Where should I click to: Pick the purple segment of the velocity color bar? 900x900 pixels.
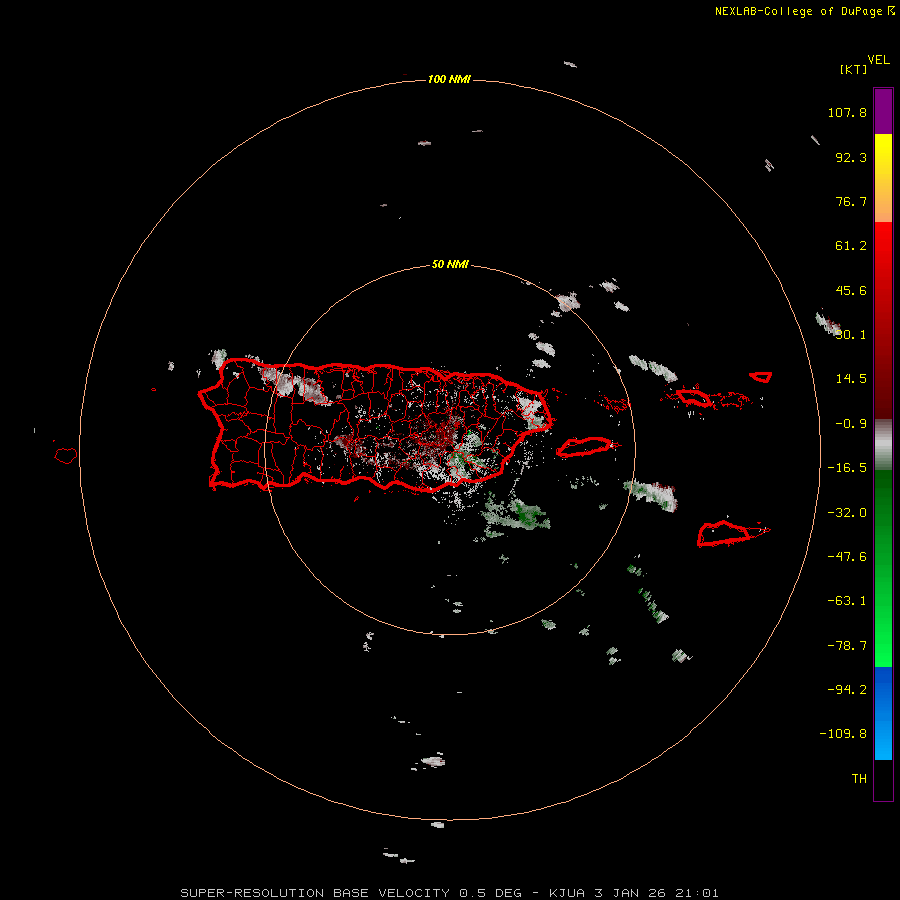pos(883,111)
